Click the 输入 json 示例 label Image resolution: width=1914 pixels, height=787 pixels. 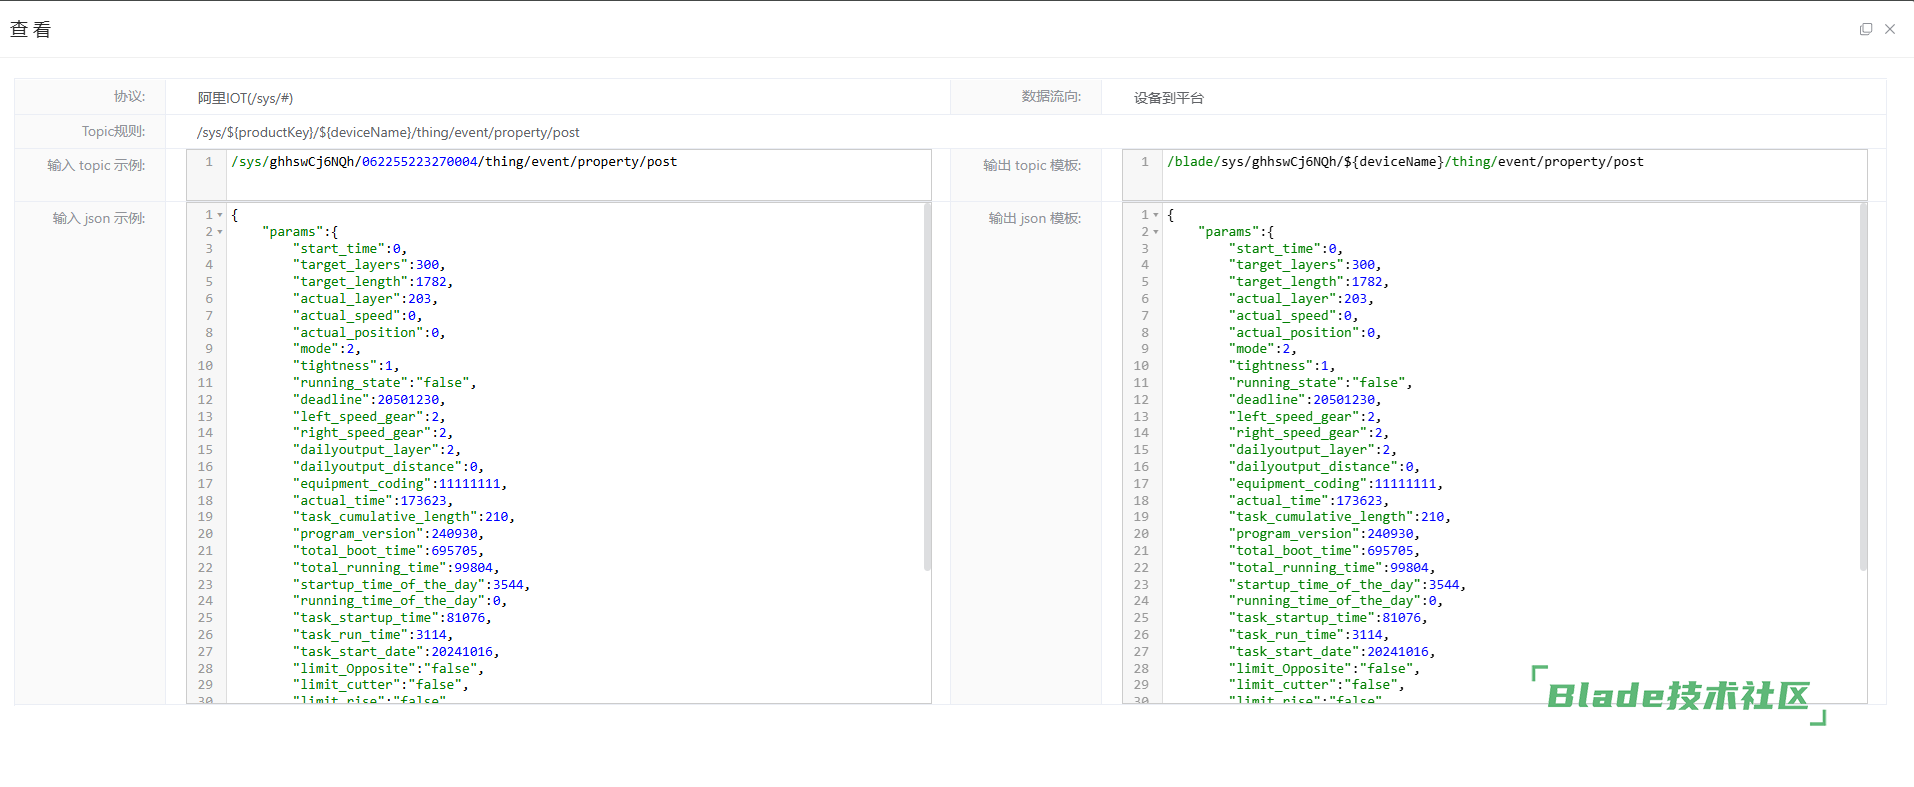[99, 219]
